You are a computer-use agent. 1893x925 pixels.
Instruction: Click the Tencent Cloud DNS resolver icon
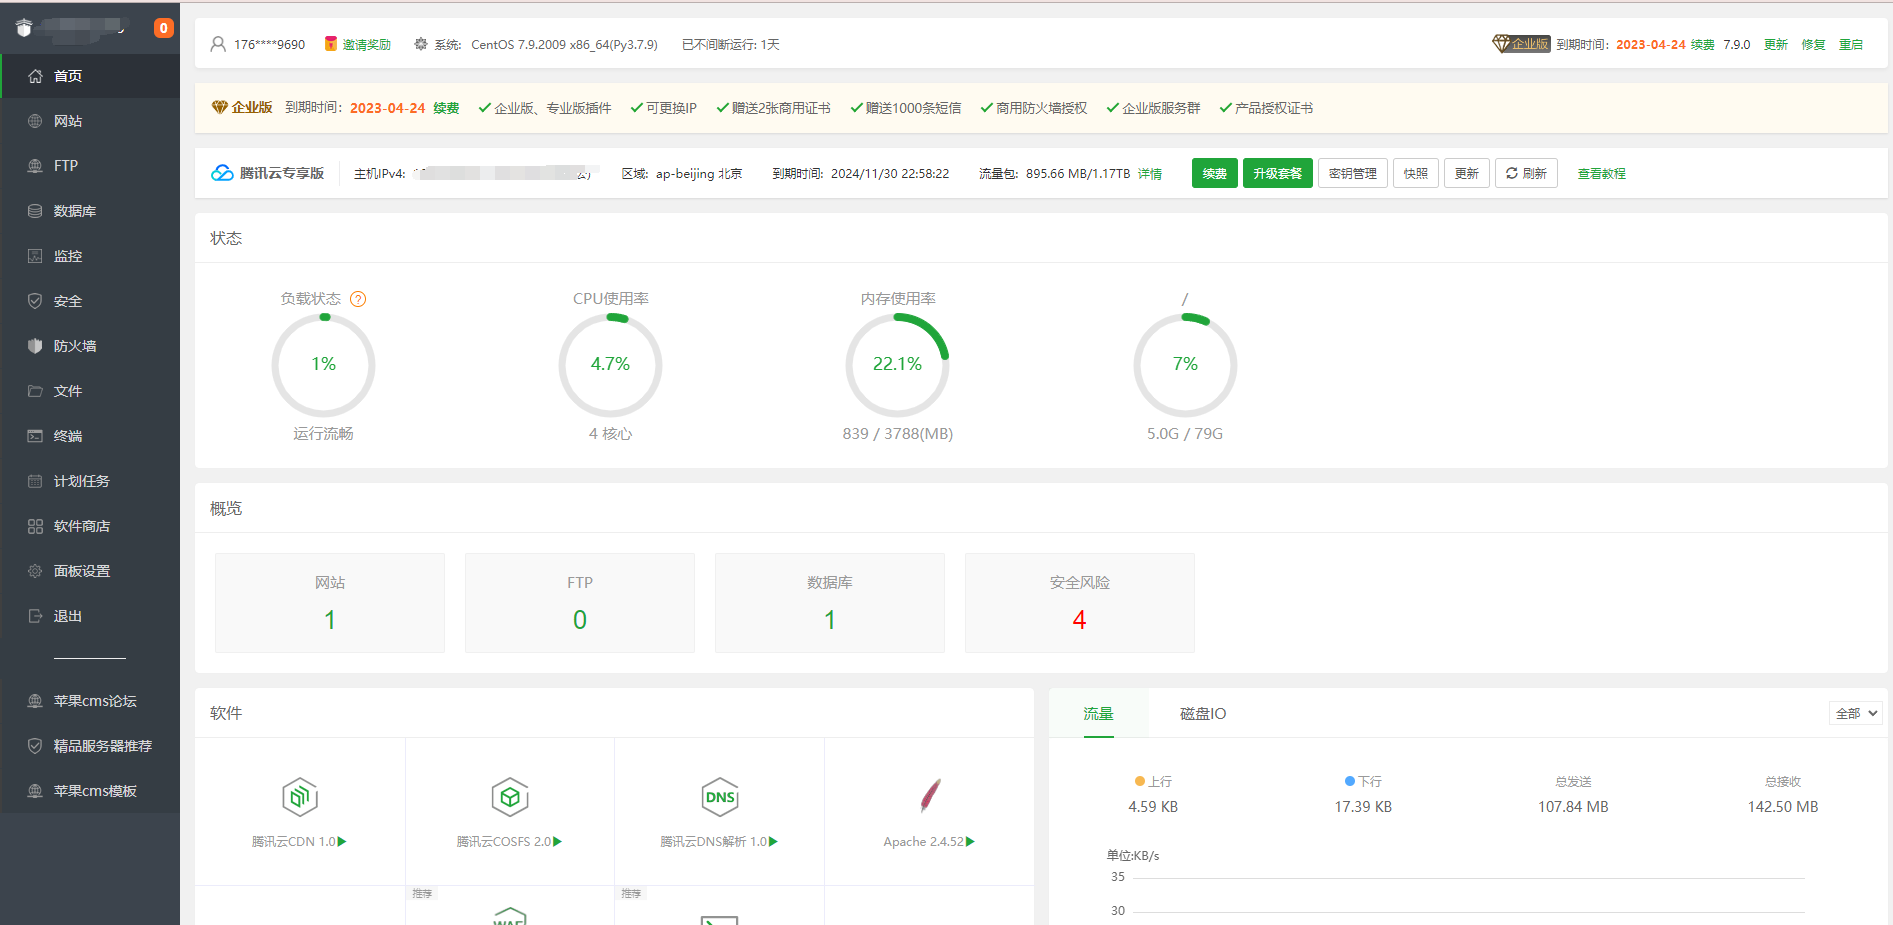720,797
